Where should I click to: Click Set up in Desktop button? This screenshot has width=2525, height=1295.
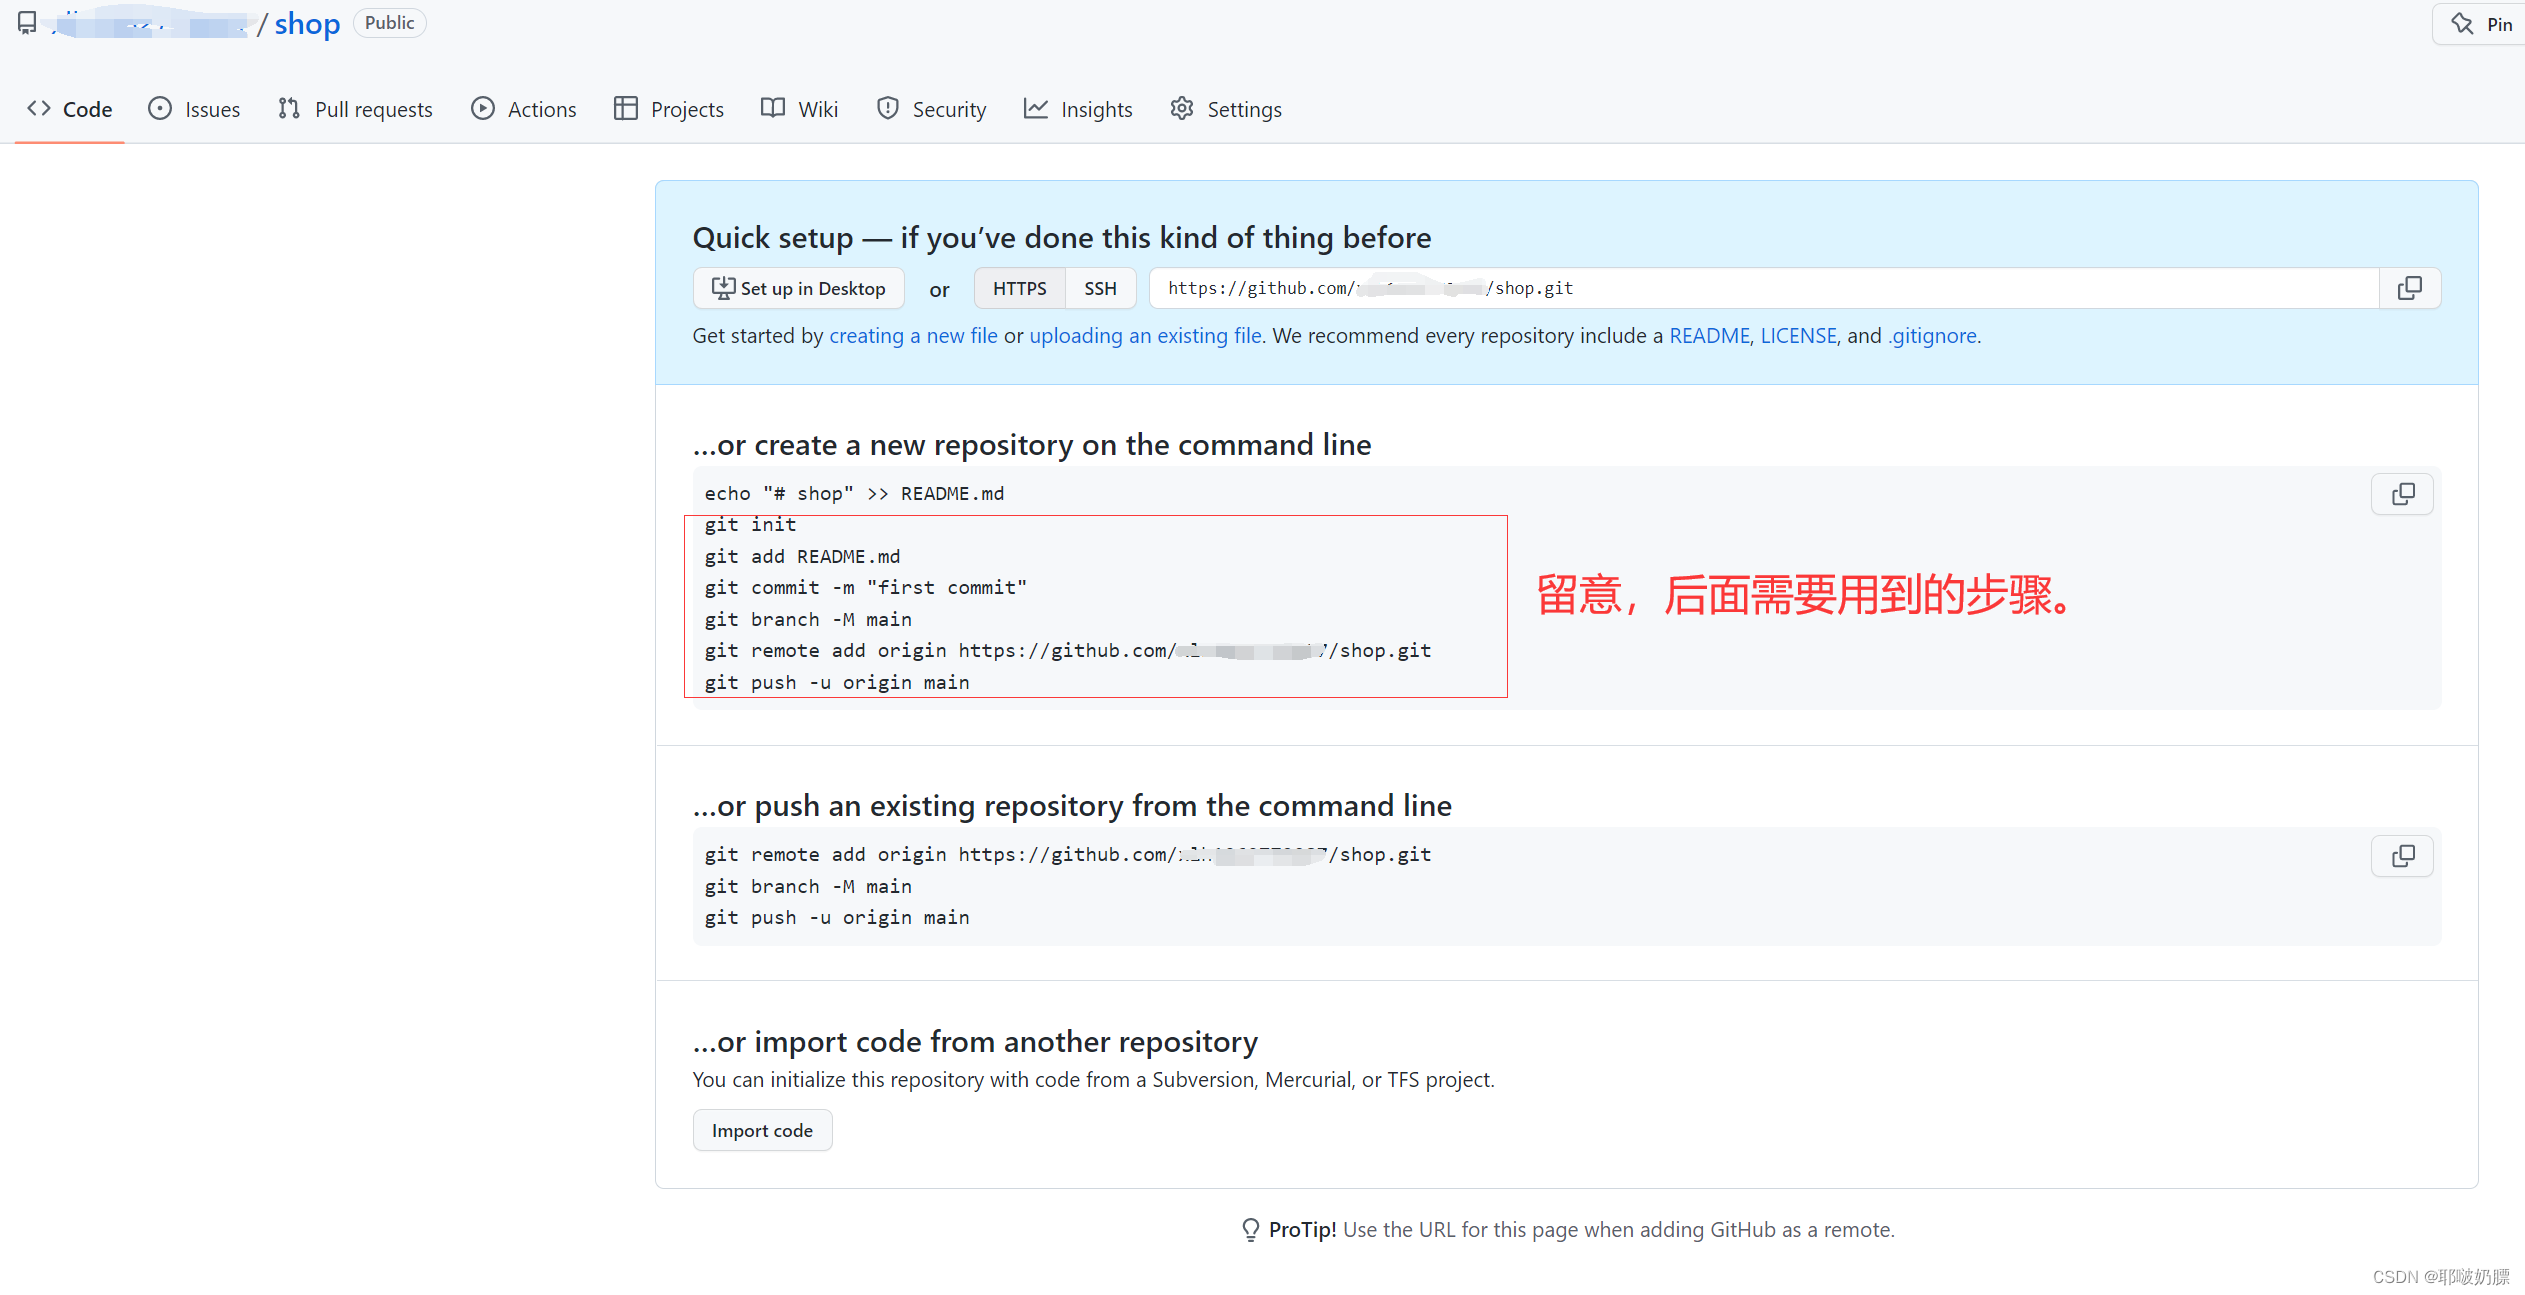pos(798,288)
